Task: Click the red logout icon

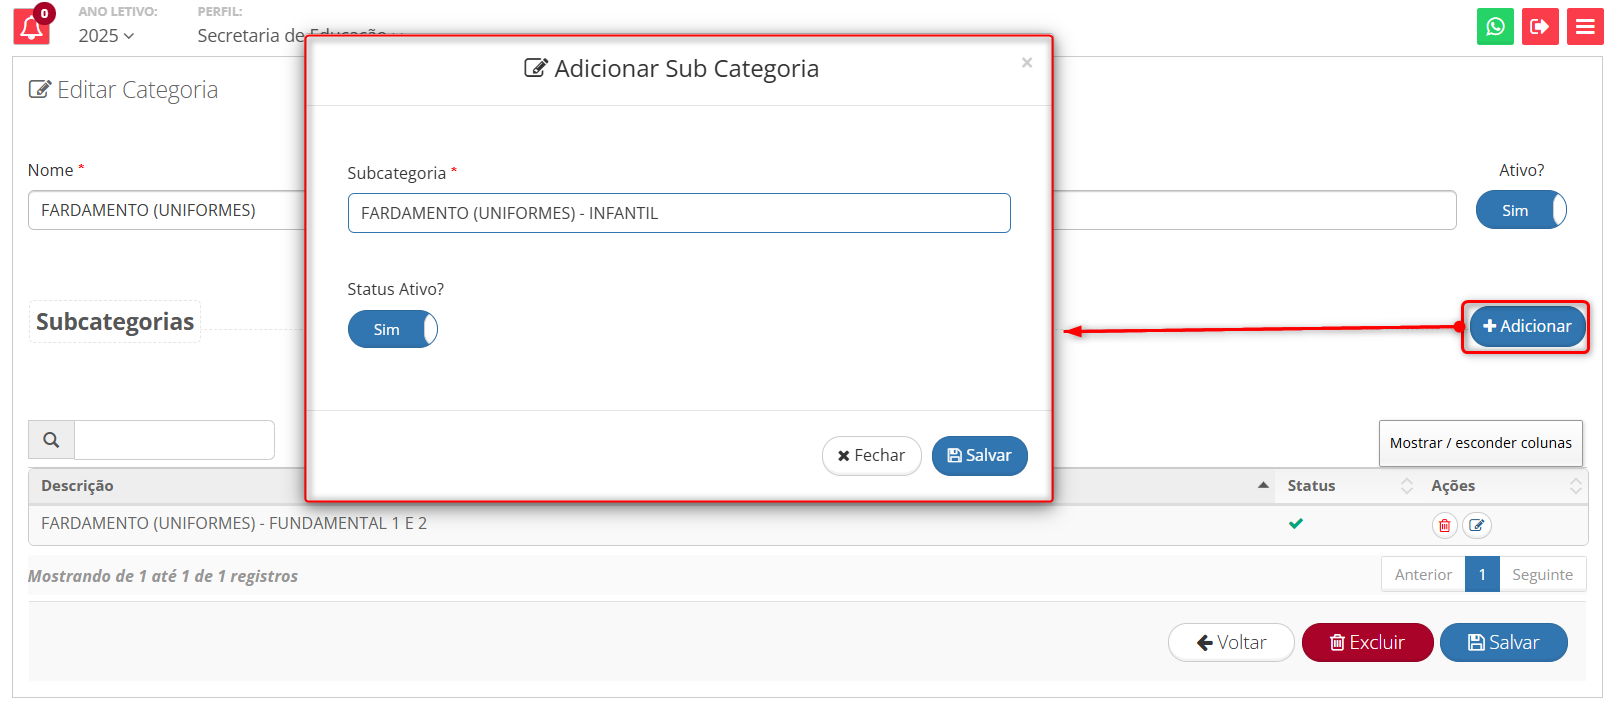Action: pyautogui.click(x=1540, y=26)
